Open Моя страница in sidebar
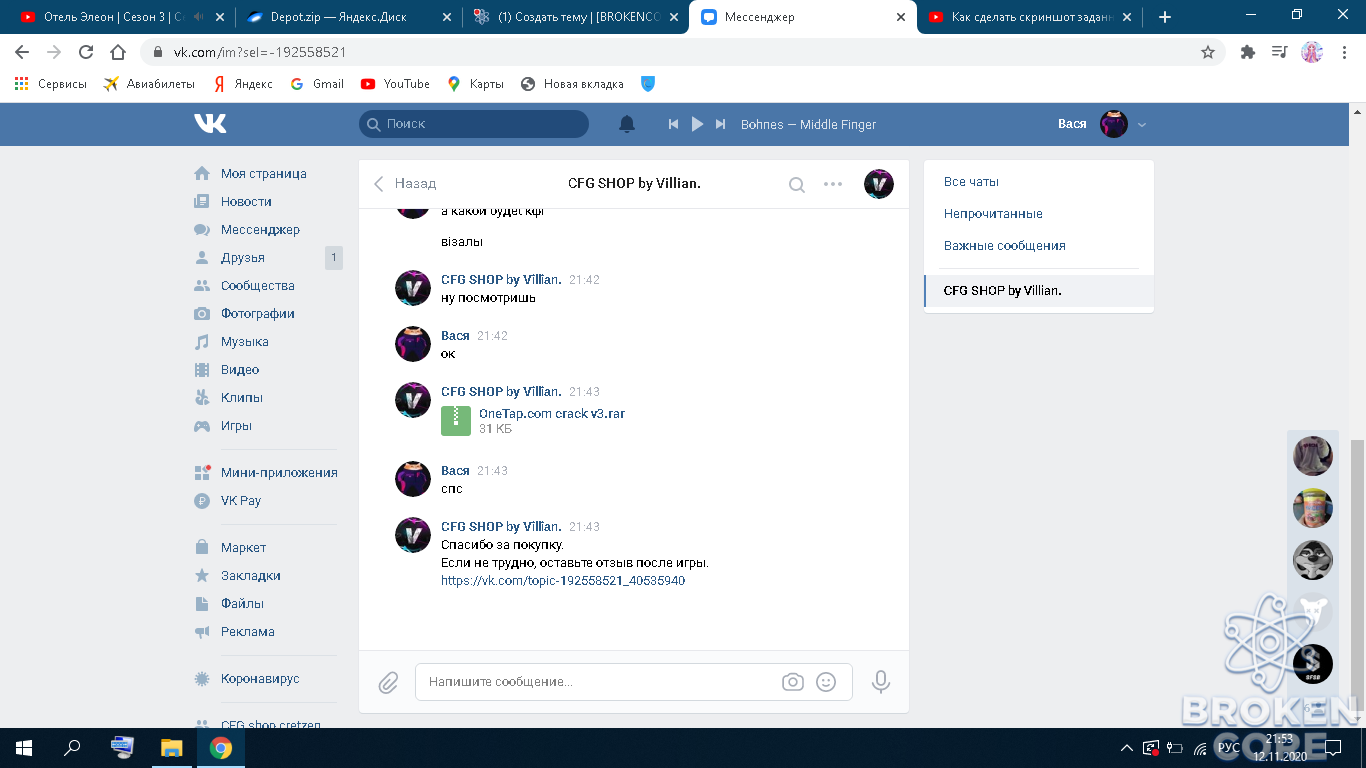 264,174
